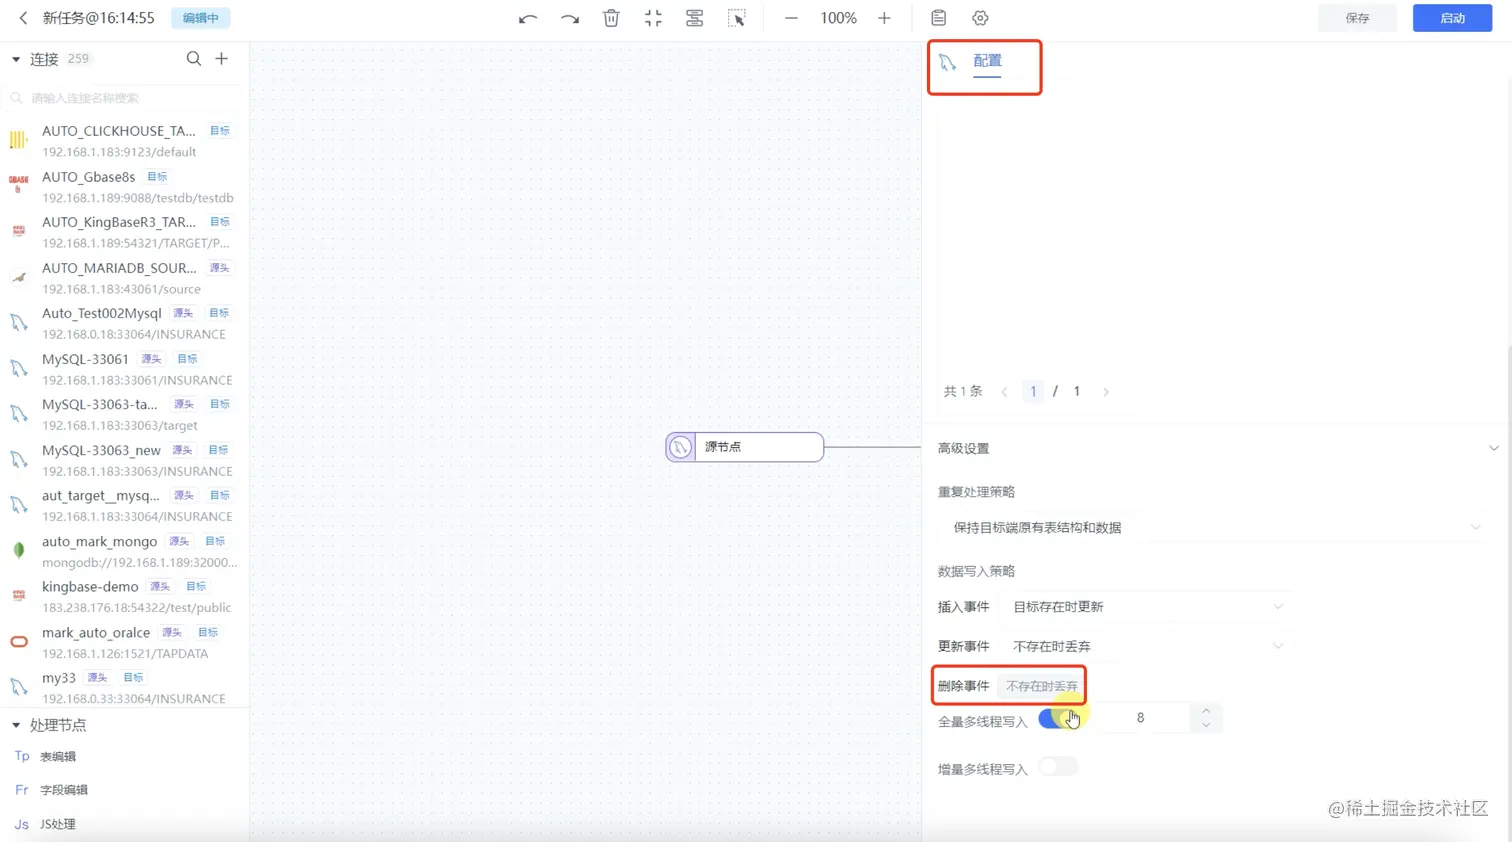Undo the last canvas action

[528, 18]
